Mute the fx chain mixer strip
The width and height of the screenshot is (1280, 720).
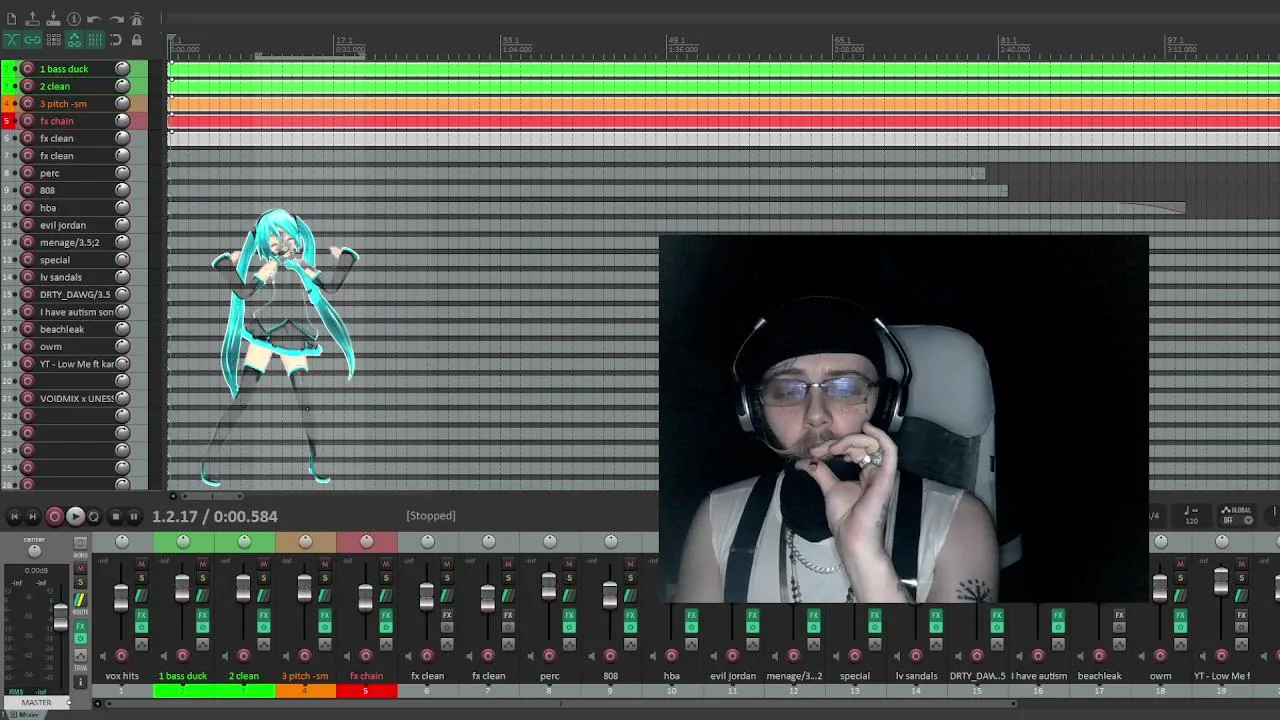tap(385, 564)
